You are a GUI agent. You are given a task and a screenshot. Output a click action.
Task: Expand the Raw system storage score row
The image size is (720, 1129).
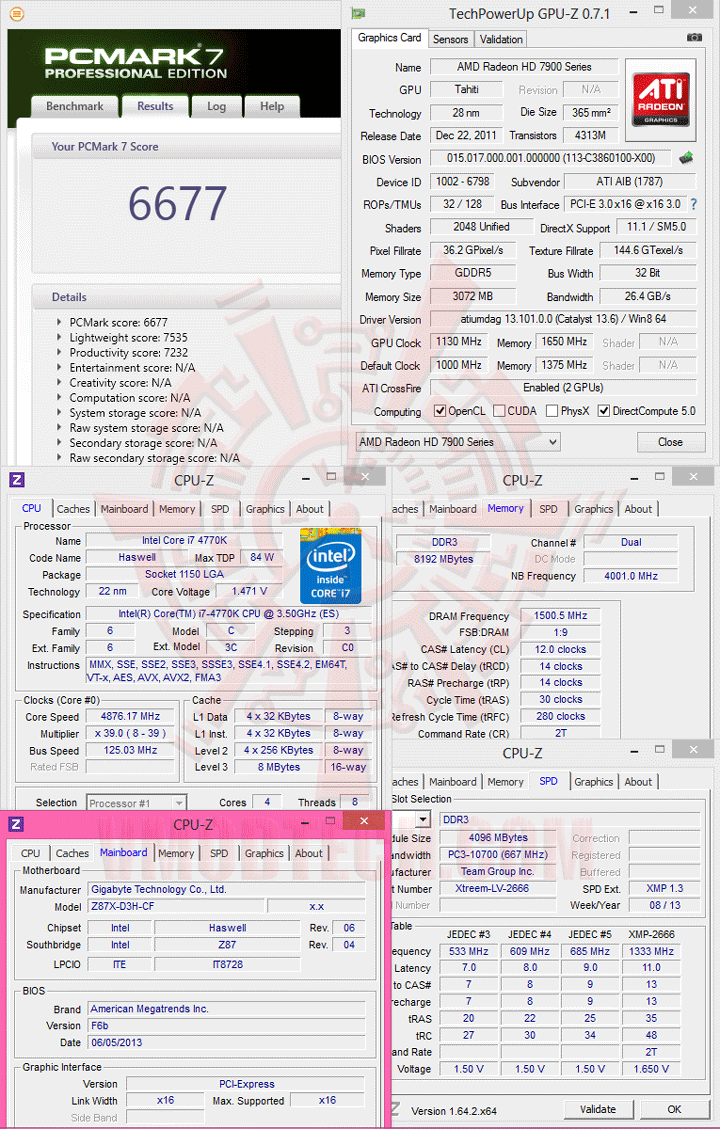59,428
